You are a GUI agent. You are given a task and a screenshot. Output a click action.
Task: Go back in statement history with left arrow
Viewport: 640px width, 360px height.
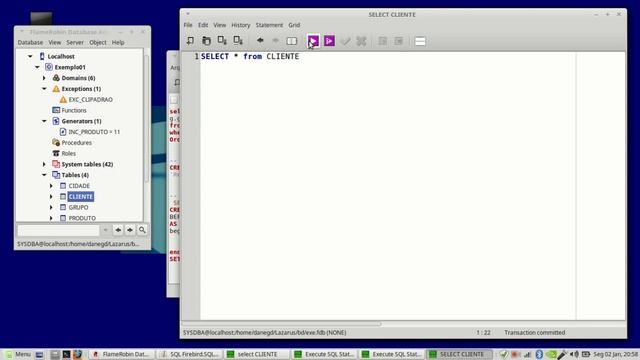(260, 40)
